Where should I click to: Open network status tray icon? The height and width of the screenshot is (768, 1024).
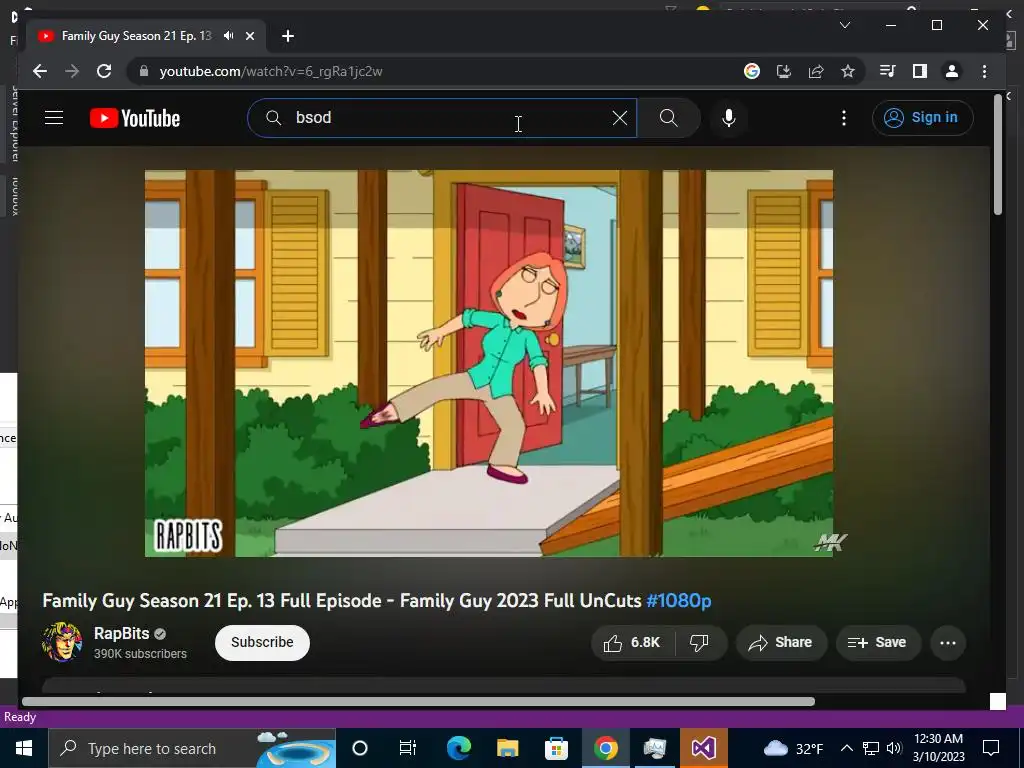tap(871, 748)
